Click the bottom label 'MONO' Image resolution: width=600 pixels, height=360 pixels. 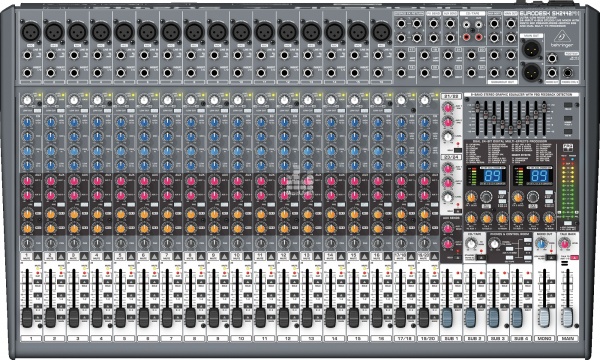pyautogui.click(x=544, y=339)
